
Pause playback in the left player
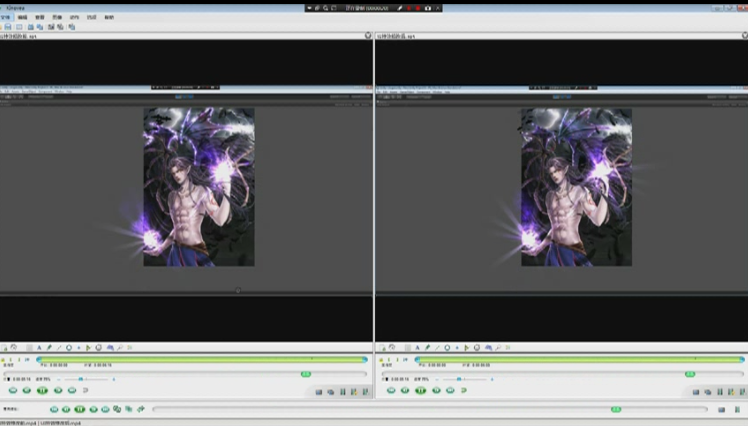(x=42, y=390)
